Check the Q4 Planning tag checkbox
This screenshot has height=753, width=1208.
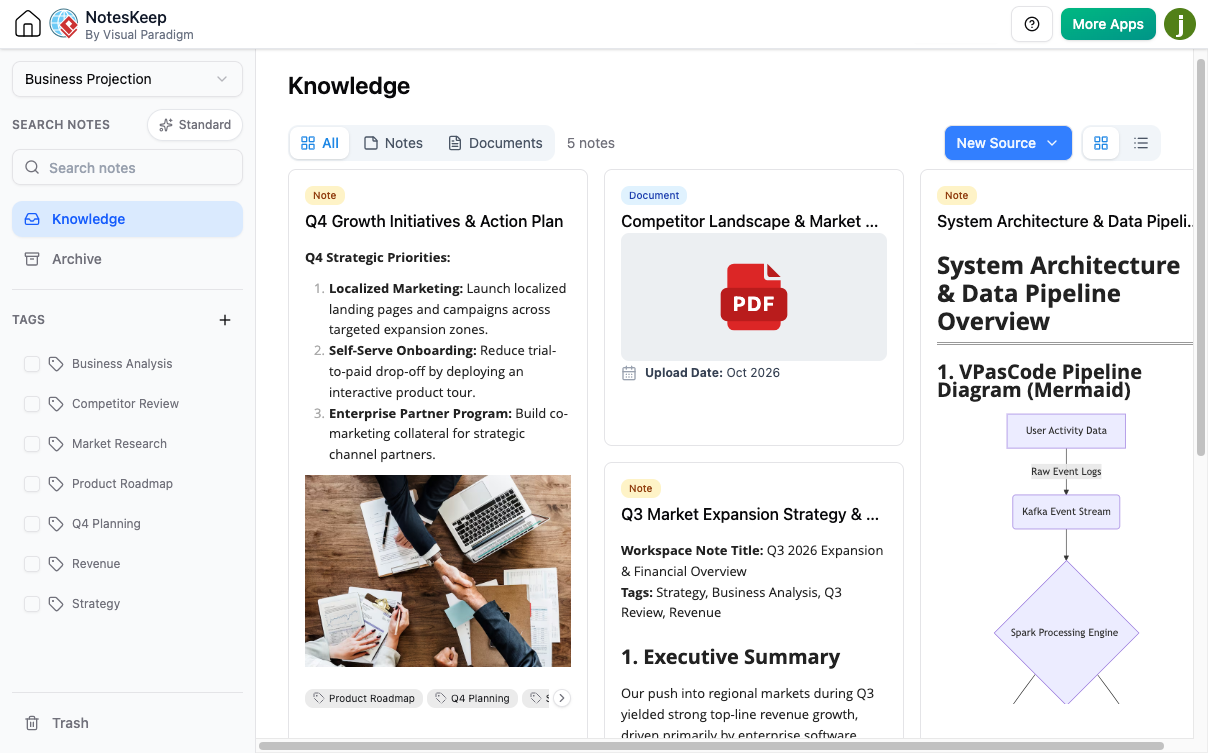pyautogui.click(x=32, y=524)
